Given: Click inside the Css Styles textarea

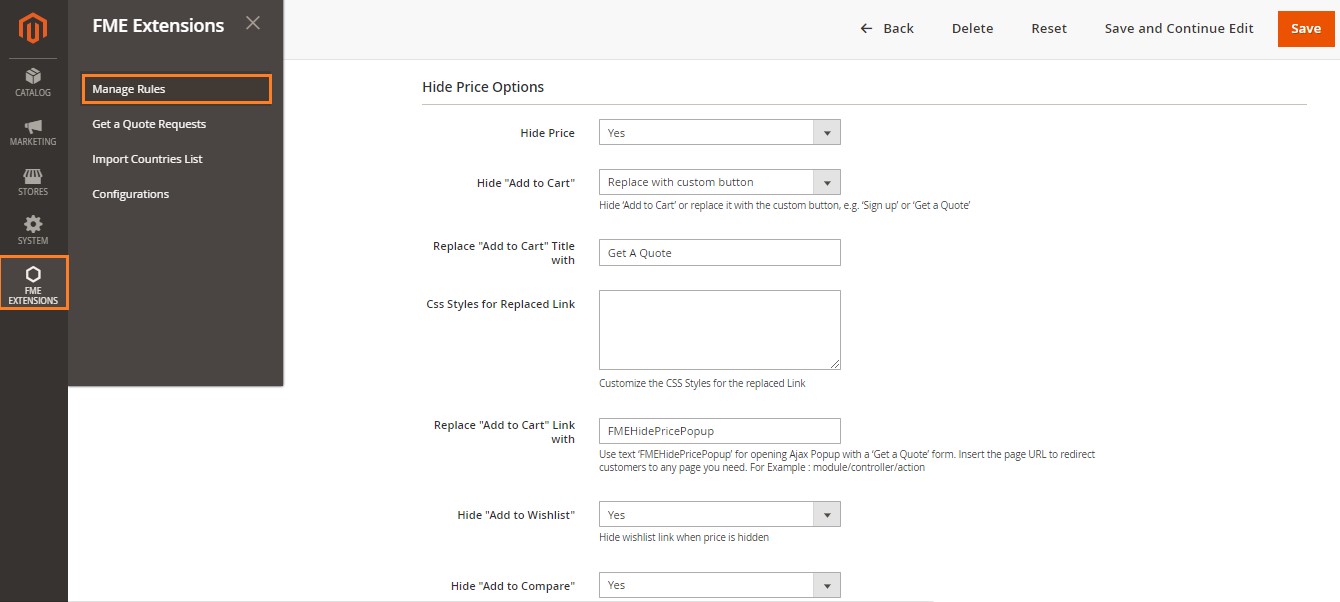Looking at the screenshot, I should tap(718, 328).
